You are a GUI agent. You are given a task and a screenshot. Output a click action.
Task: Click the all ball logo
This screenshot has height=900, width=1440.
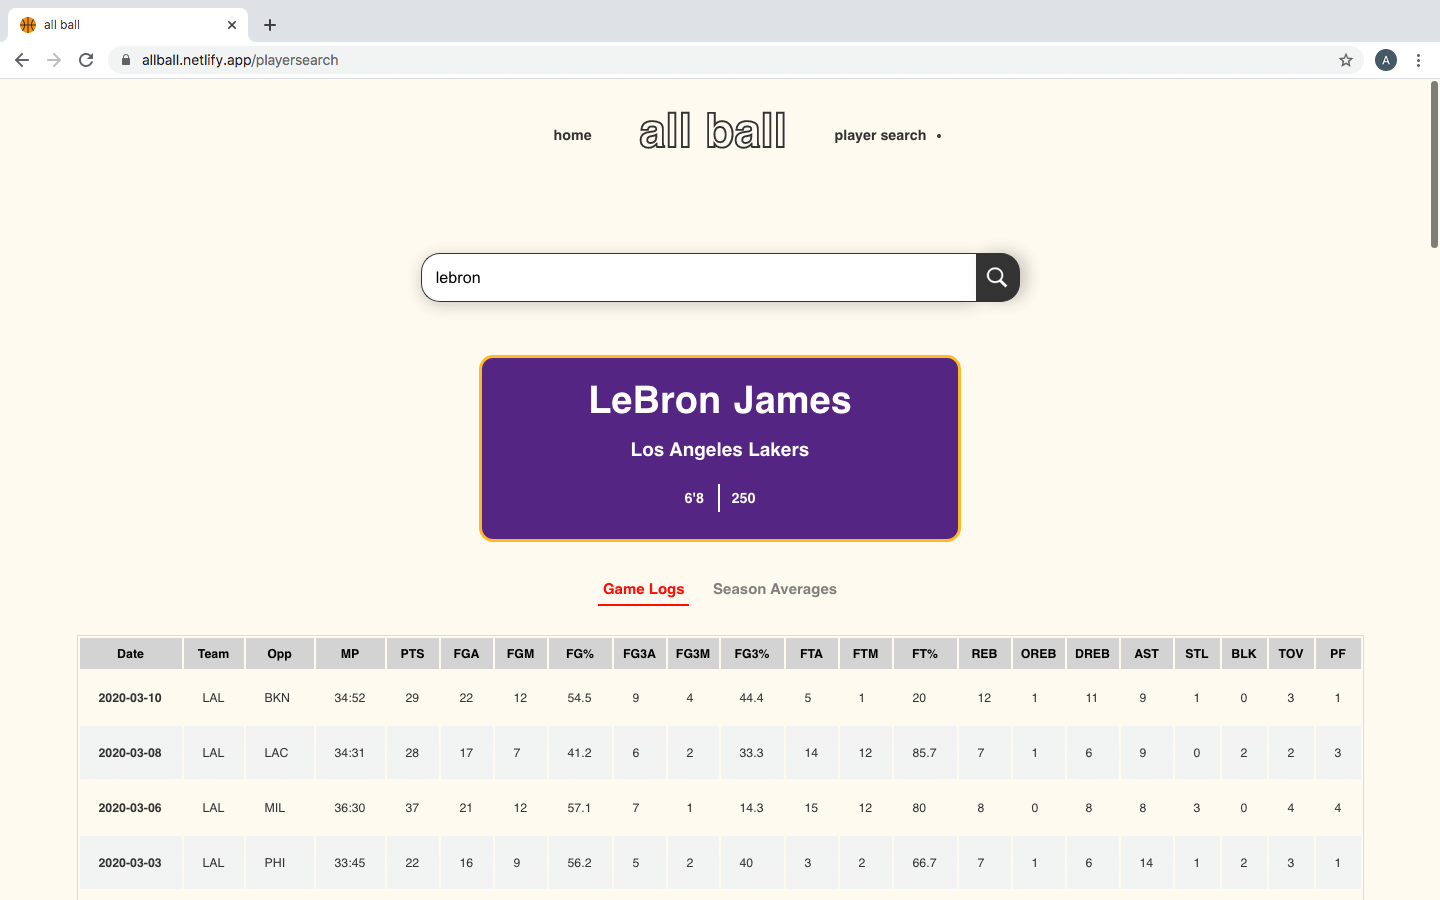tap(713, 131)
